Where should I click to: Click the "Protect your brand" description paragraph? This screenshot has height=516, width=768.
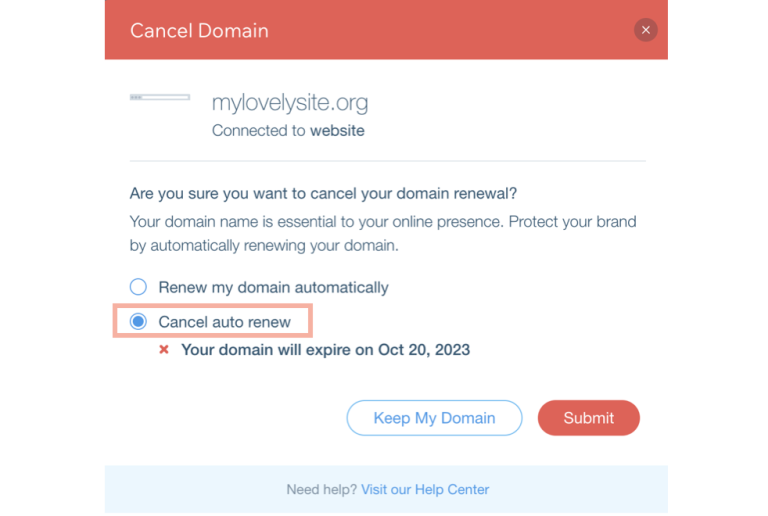pyautogui.click(x=383, y=232)
